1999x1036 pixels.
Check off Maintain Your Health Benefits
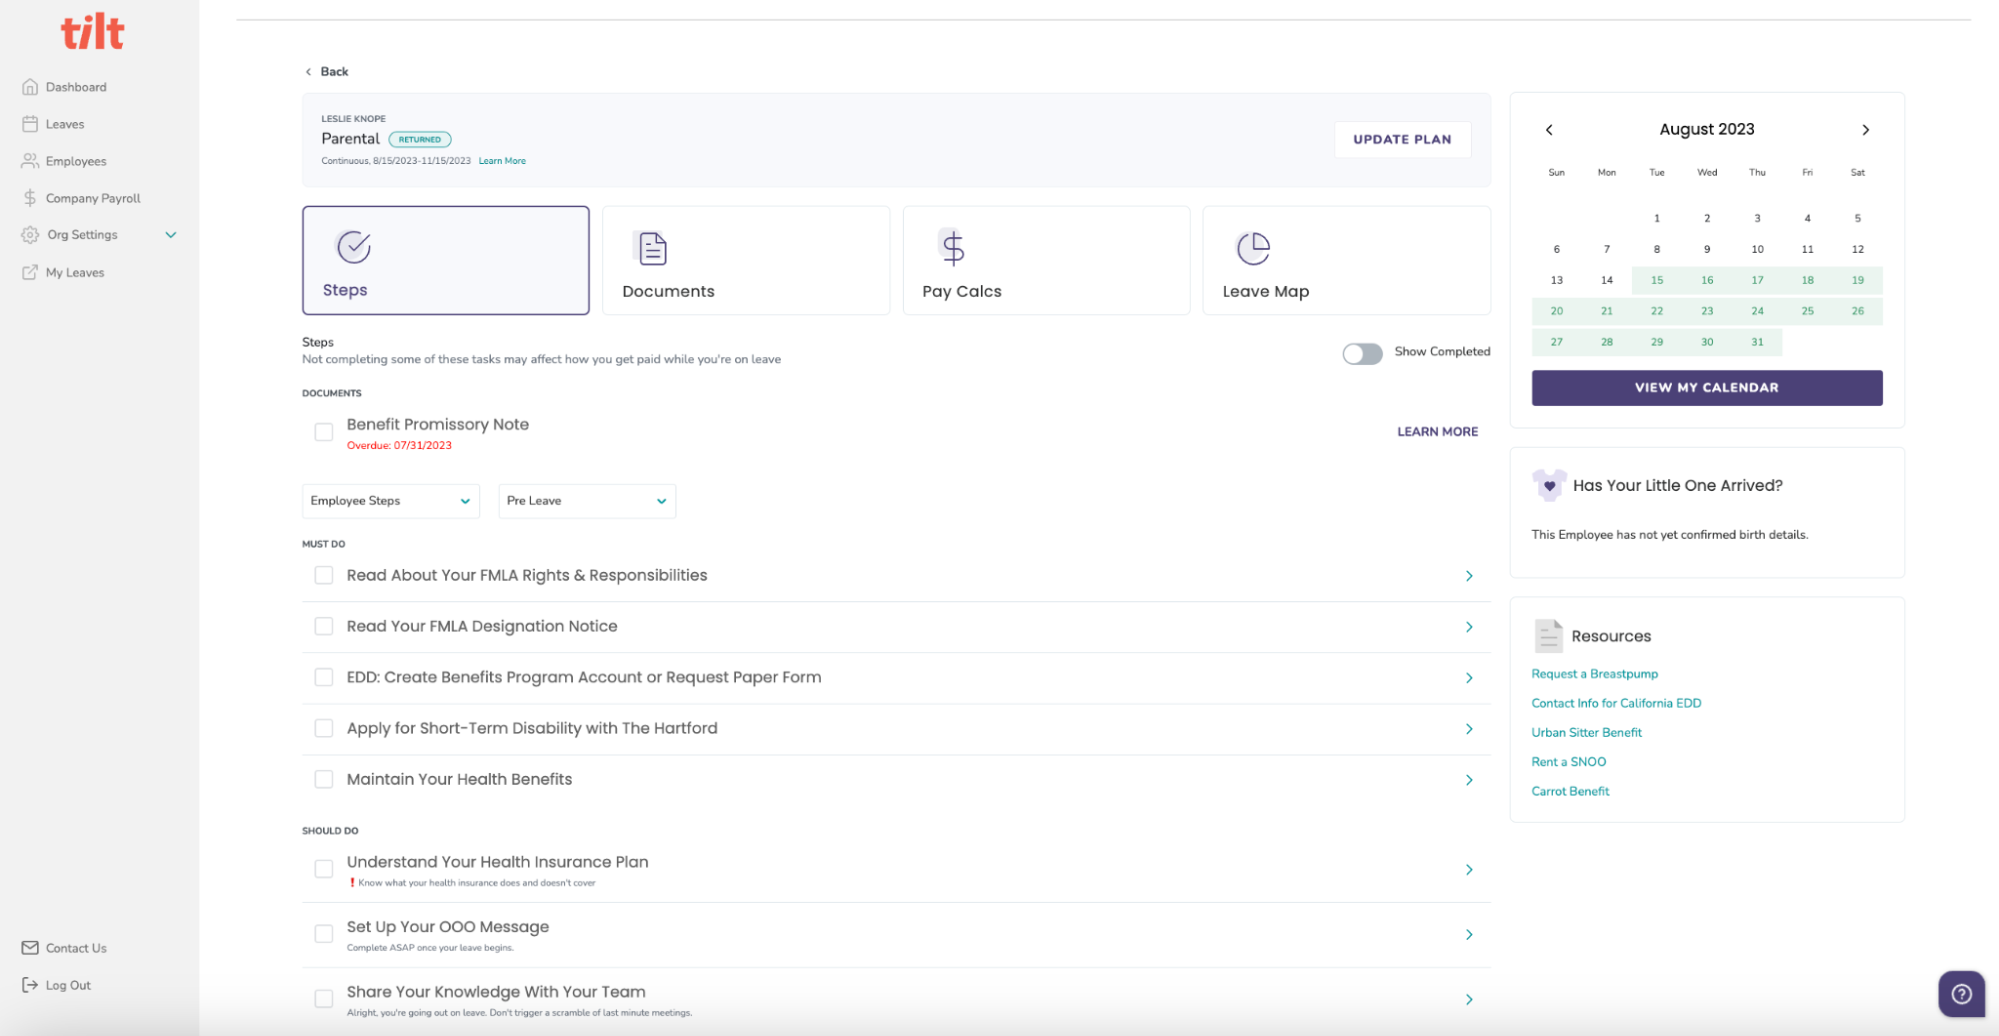pos(324,779)
